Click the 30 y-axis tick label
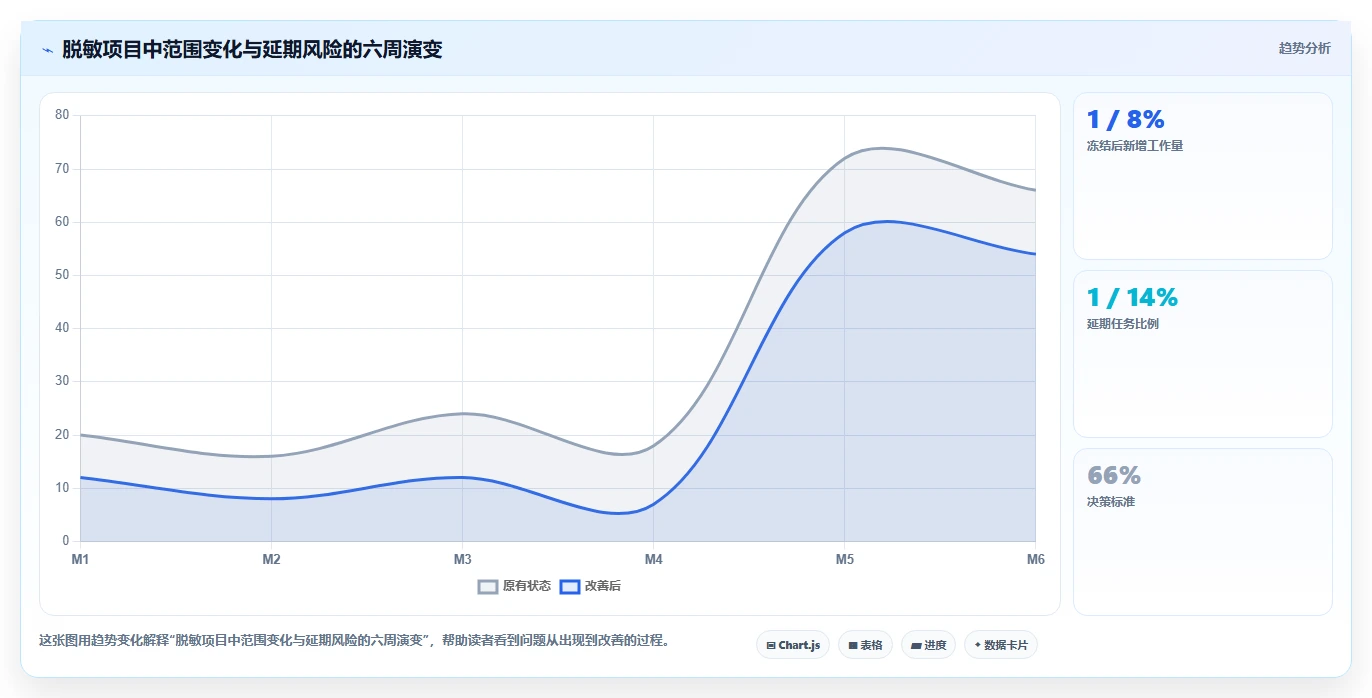The width and height of the screenshot is (1372, 698). [x=62, y=381]
